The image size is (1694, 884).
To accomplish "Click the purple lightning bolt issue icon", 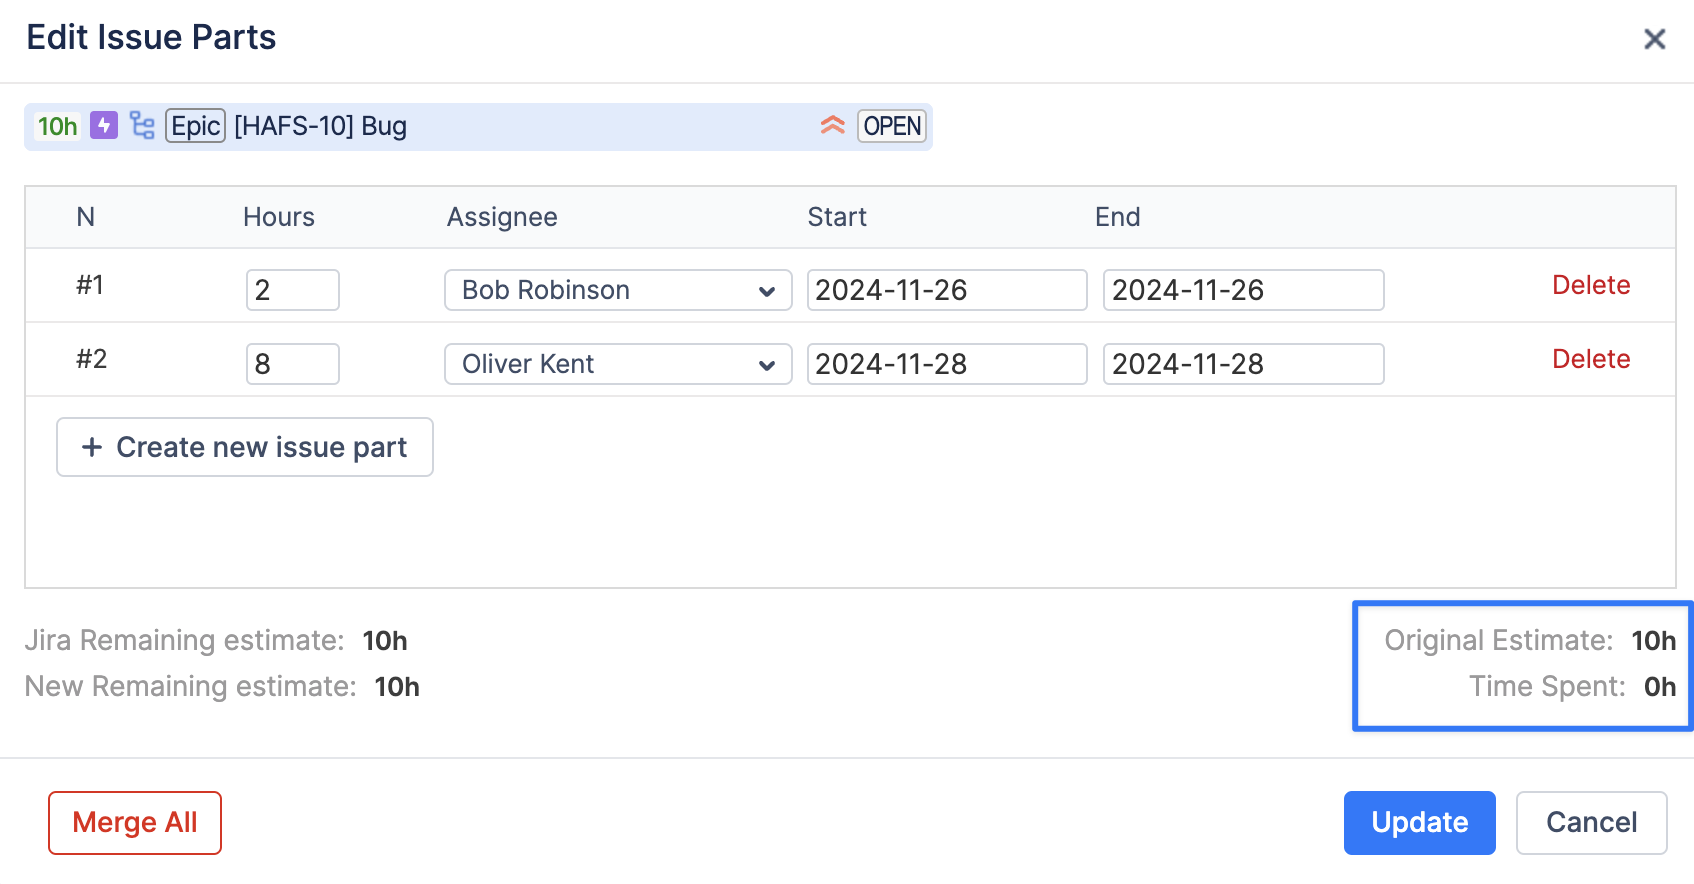I will coord(104,126).
